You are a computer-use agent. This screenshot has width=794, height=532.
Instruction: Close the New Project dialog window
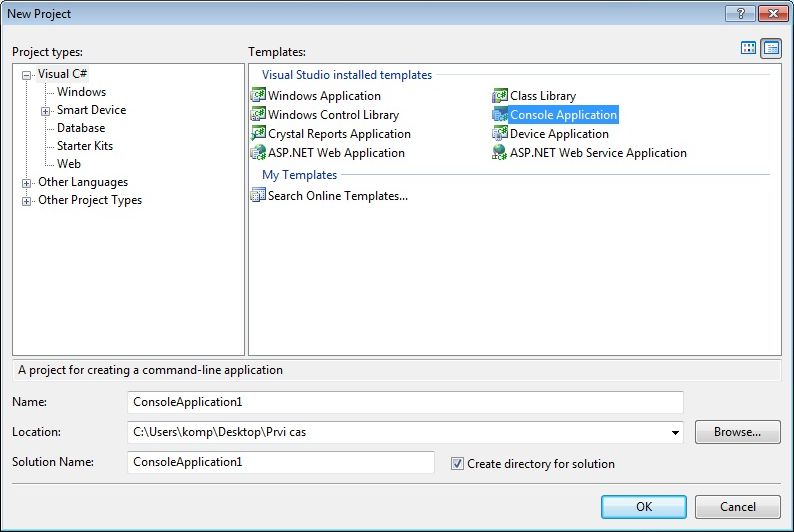tap(773, 14)
